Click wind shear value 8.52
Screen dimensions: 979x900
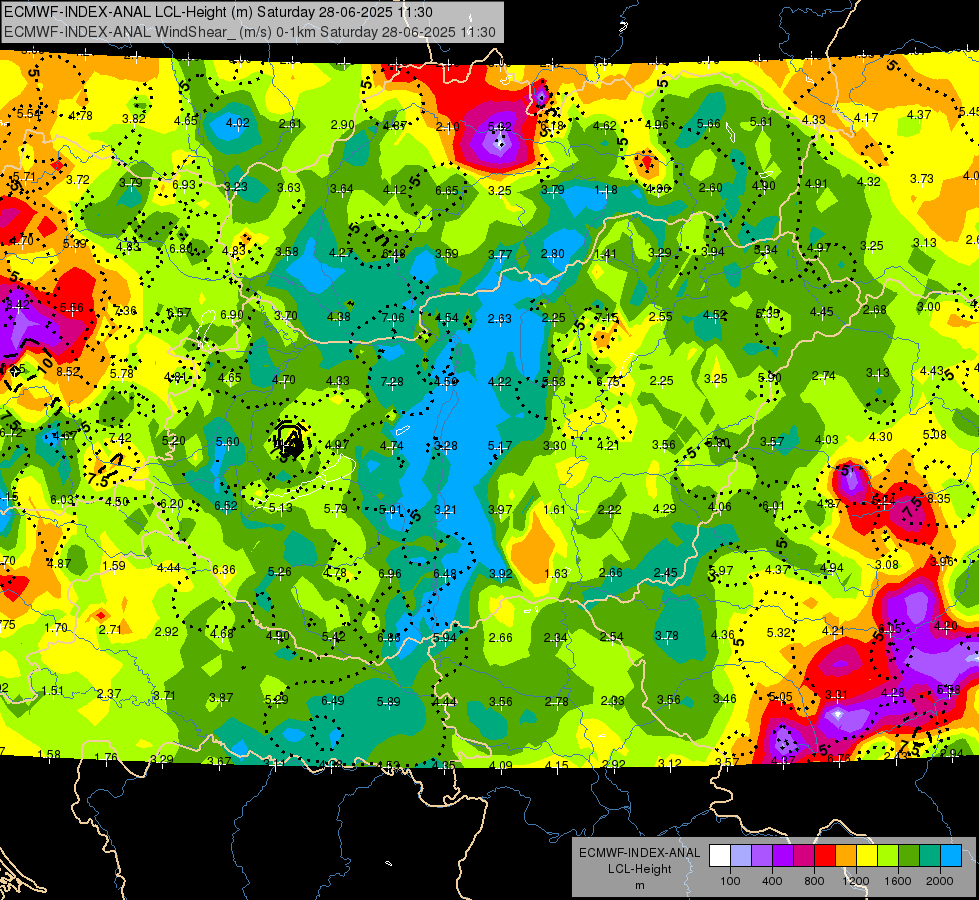coord(68,372)
